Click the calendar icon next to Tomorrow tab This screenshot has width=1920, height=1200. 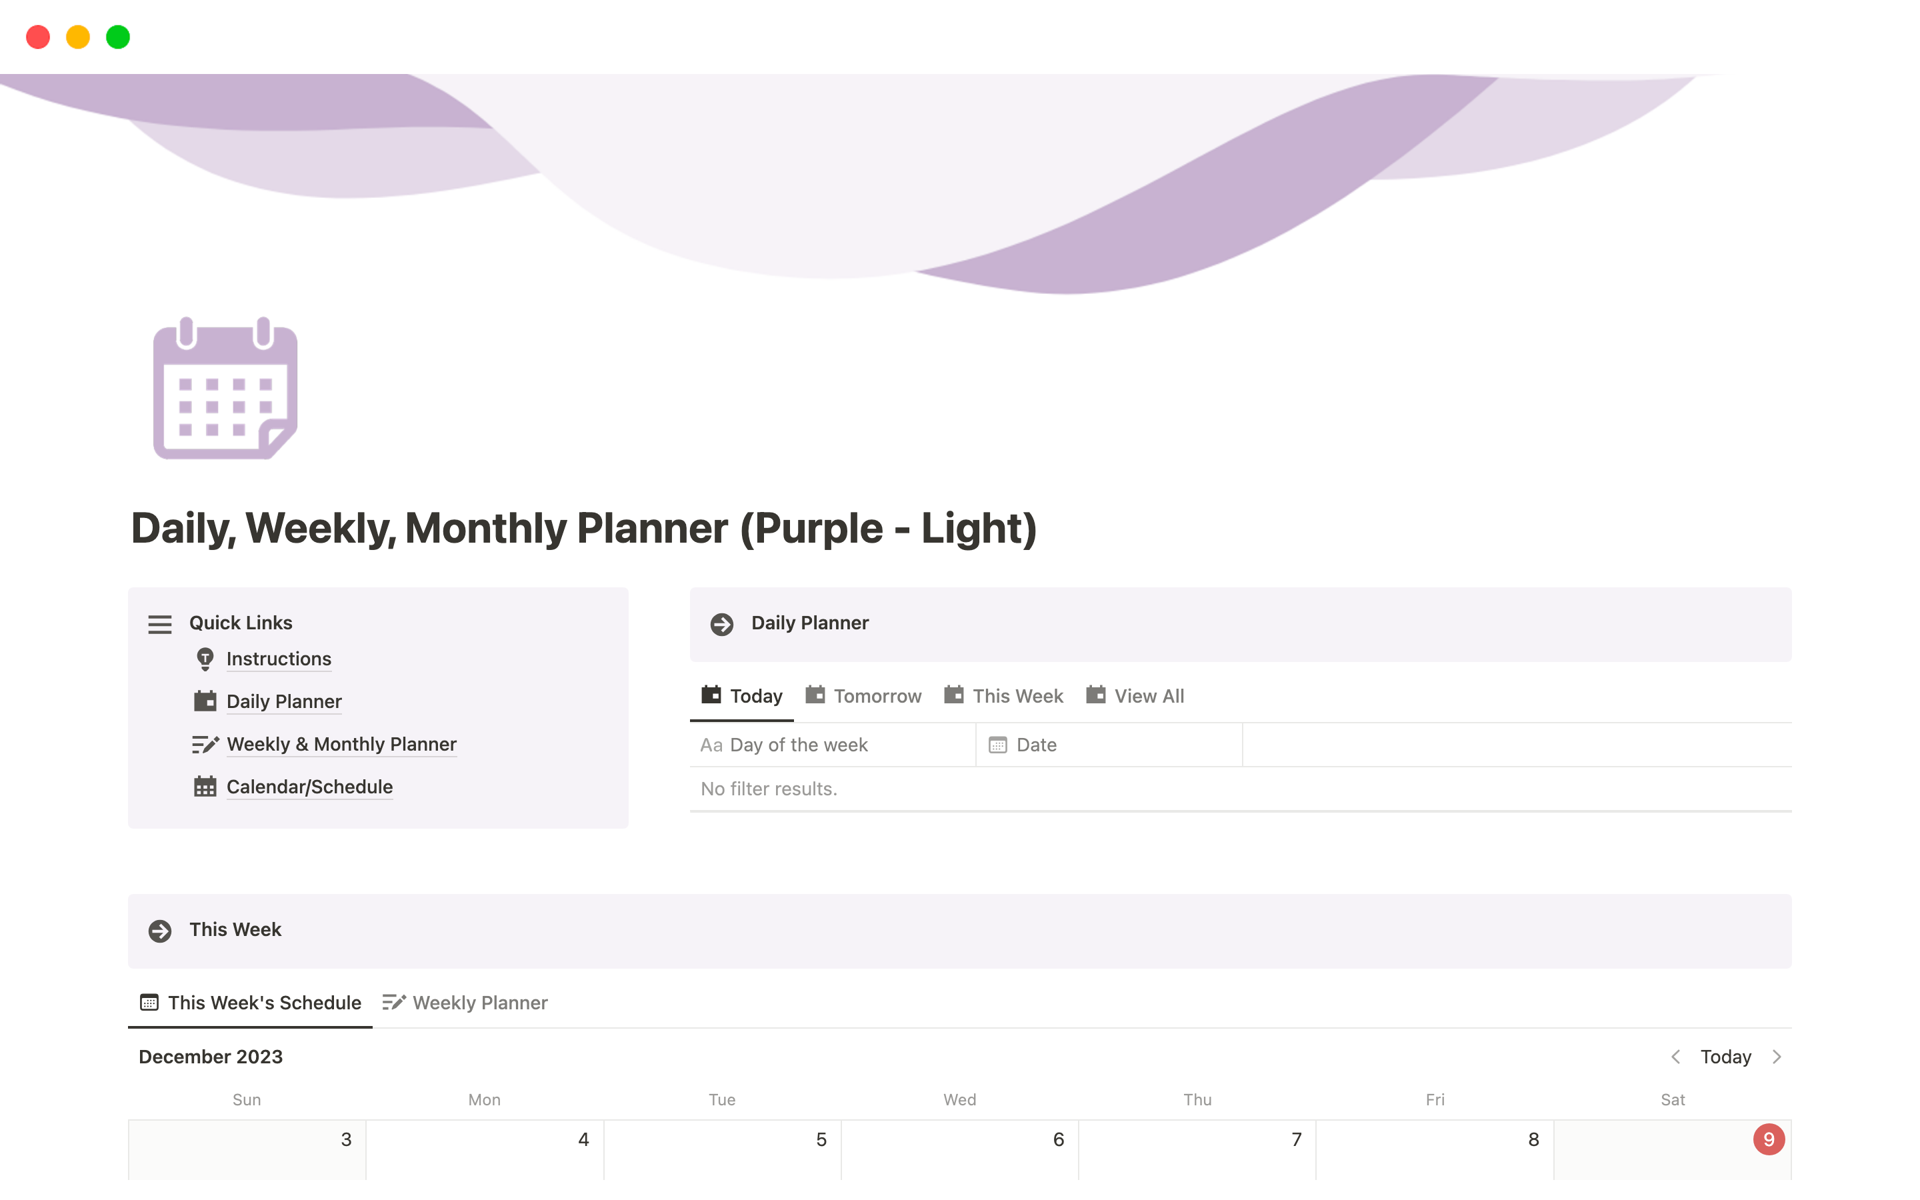816,695
